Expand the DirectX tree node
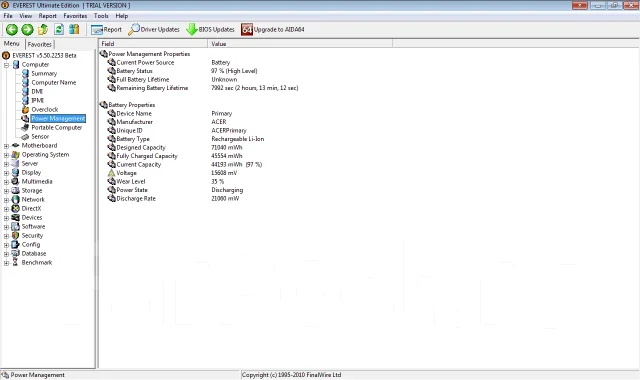The height and width of the screenshot is (380, 640). coord(6,209)
